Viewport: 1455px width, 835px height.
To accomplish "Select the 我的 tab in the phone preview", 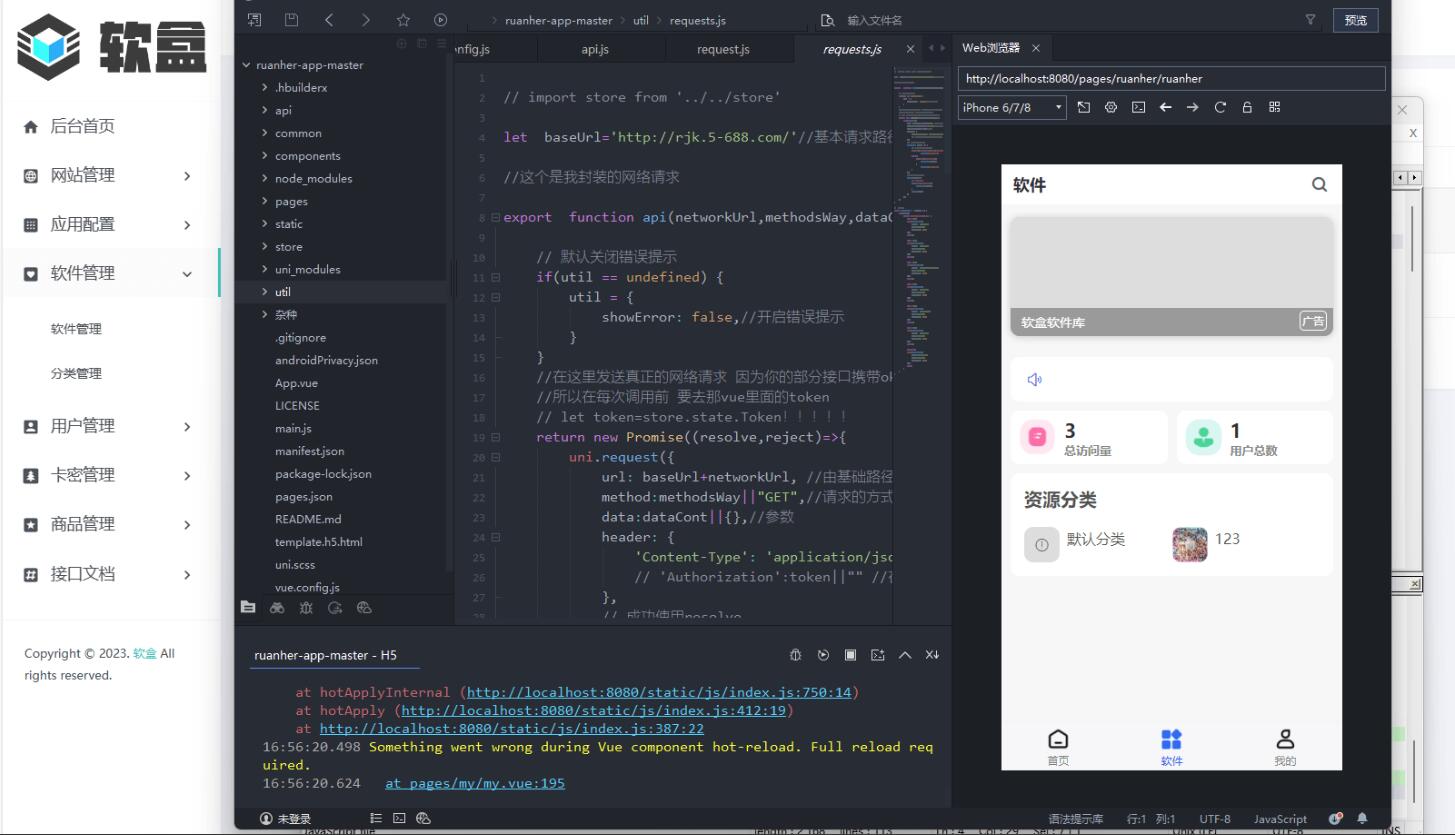I will 1285,746.
